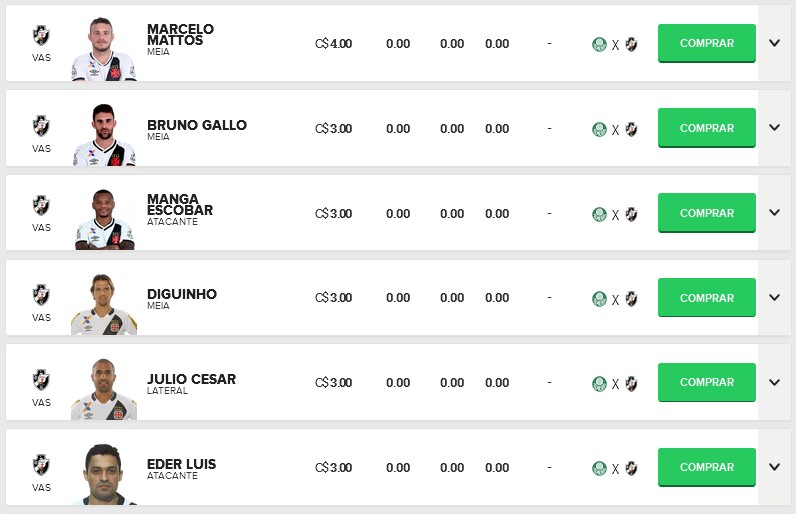Click Manga Escobar player photo
796x514 pixels.
tap(104, 218)
